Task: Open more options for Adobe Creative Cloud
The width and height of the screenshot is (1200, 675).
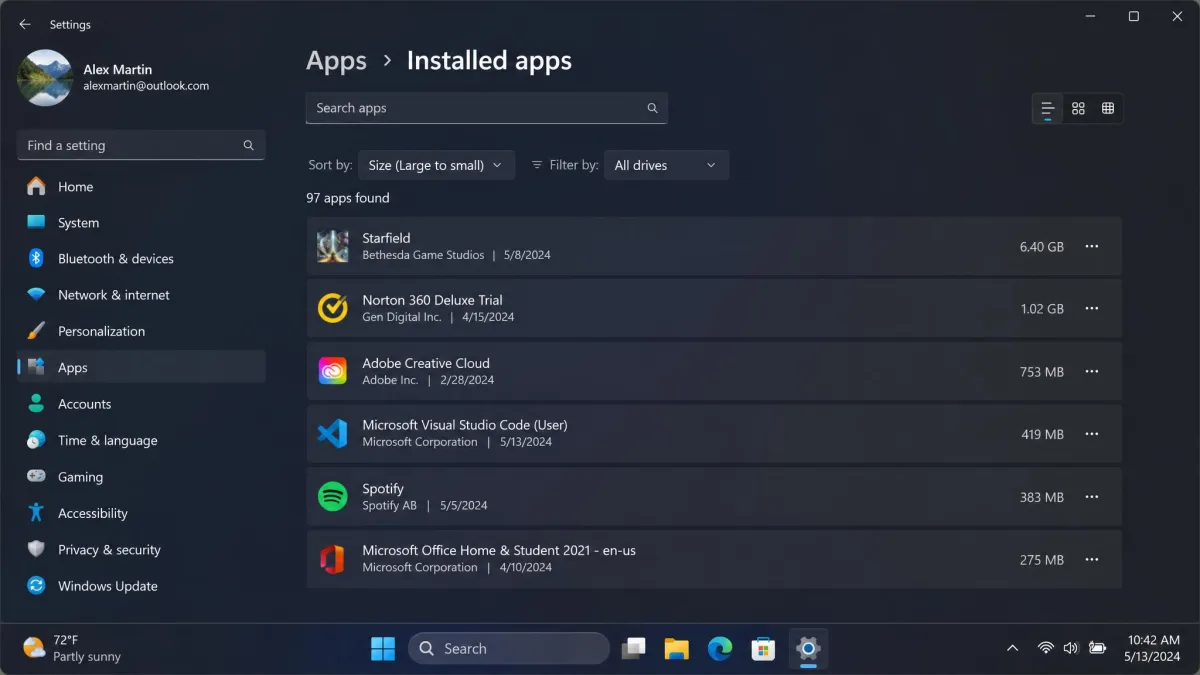Action: [1092, 371]
